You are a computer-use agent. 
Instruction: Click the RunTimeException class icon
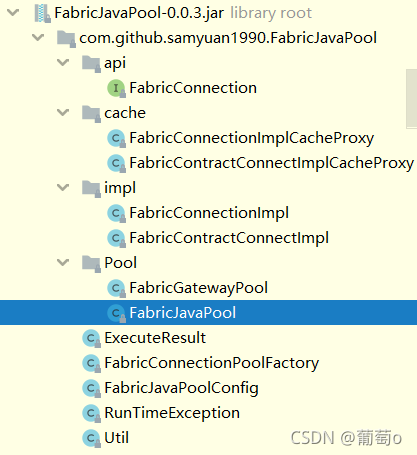tap(91, 413)
